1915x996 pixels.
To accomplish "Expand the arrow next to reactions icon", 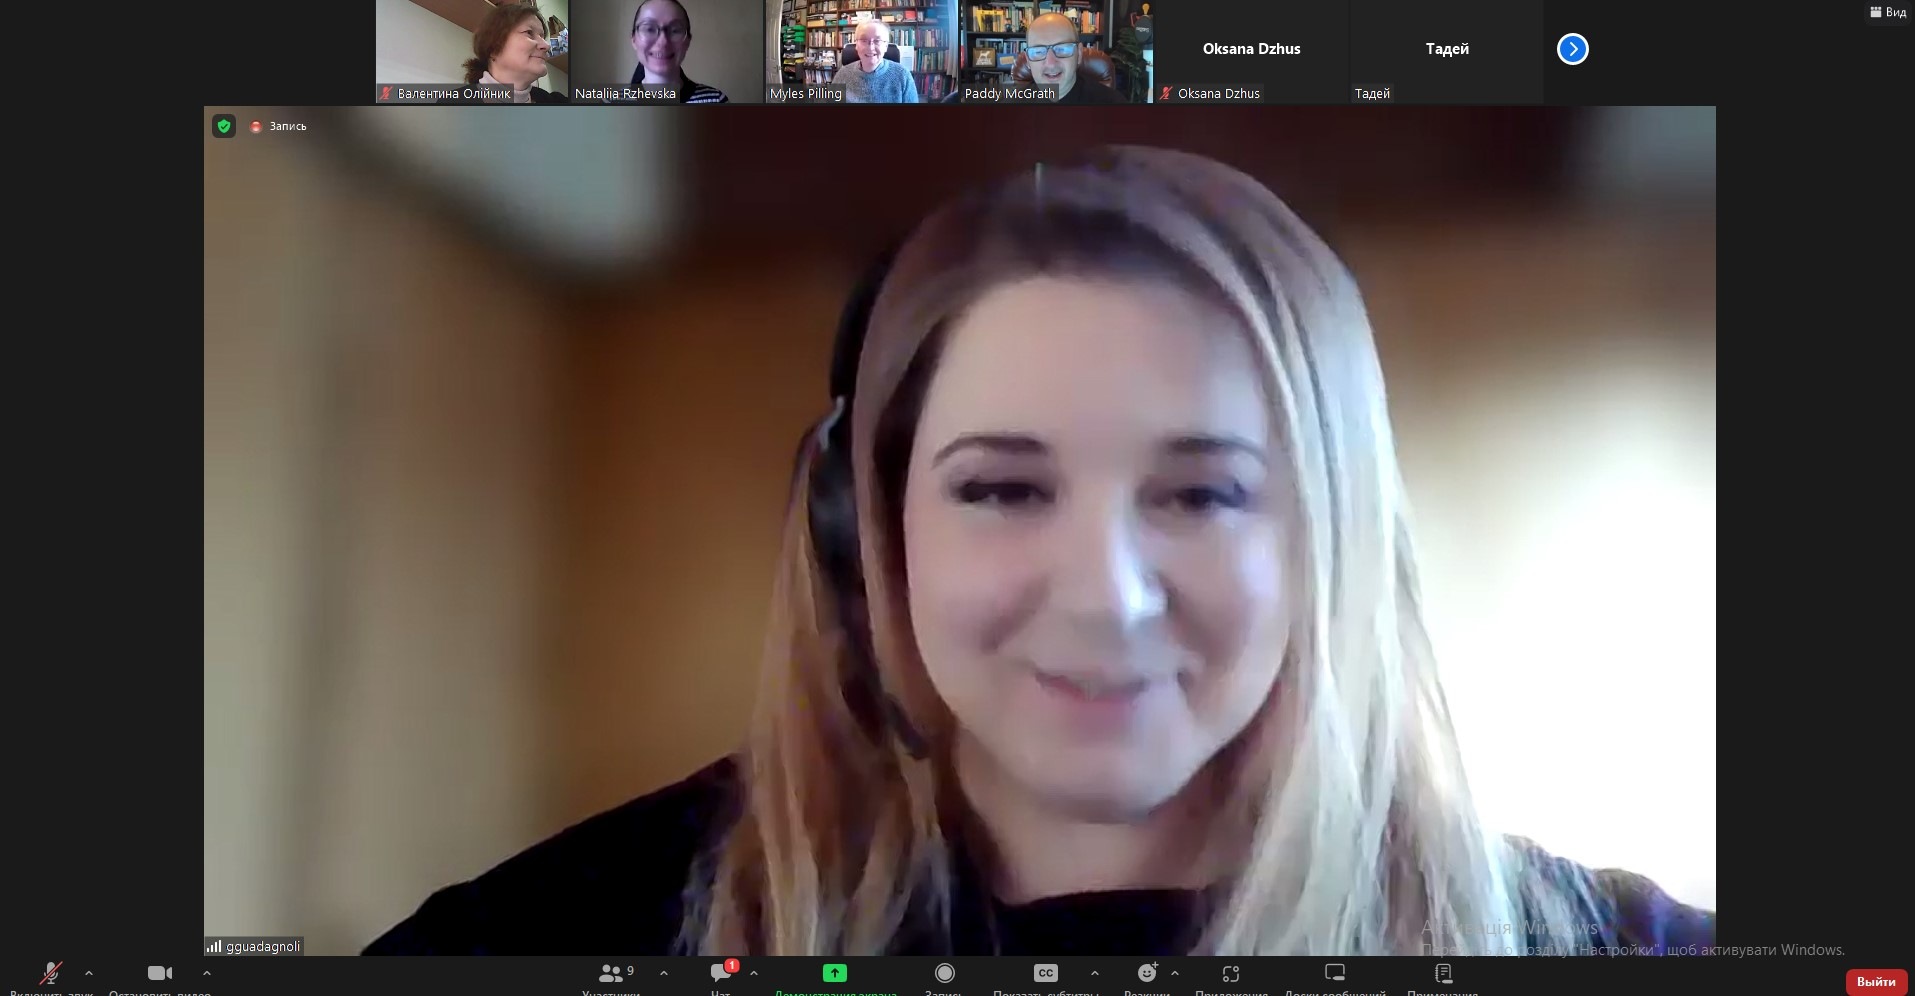I will tap(1175, 973).
